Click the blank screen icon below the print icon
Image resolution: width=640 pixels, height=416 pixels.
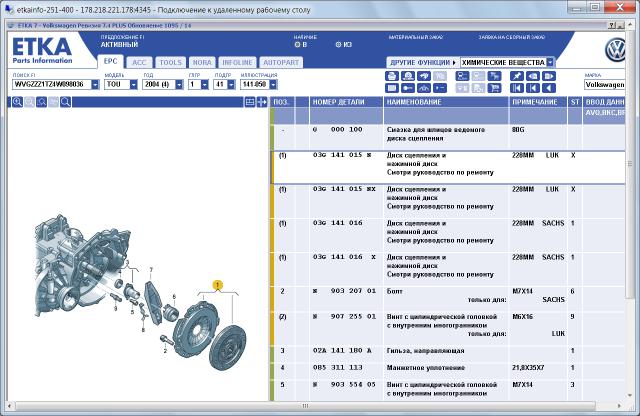[391, 88]
